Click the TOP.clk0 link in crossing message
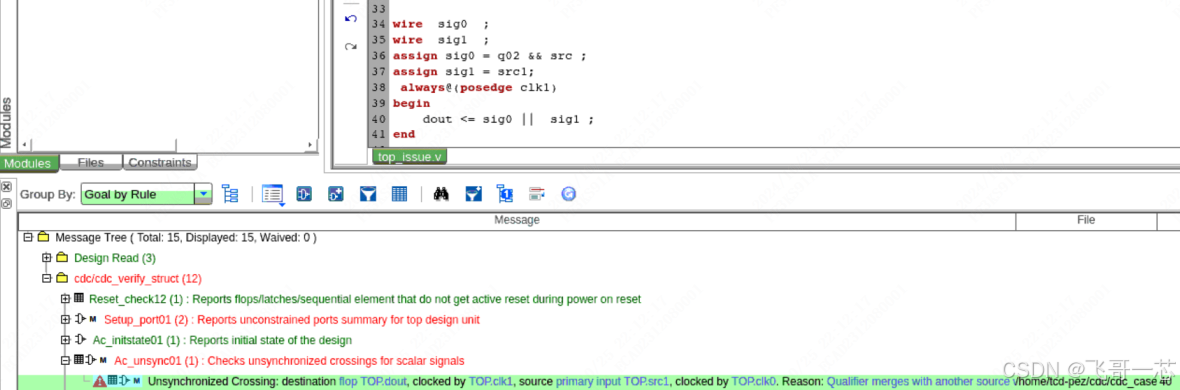Image resolution: width=1180 pixels, height=390 pixels. (x=754, y=382)
